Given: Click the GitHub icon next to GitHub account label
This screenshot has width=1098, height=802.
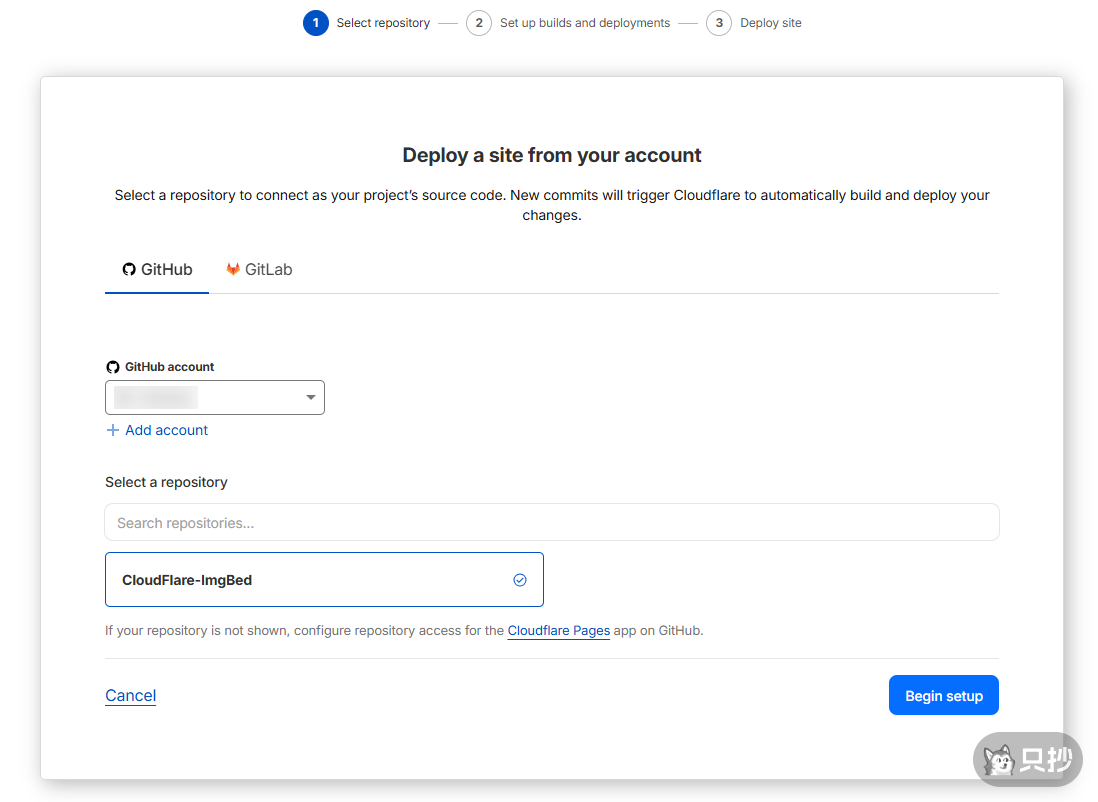Looking at the screenshot, I should tap(113, 367).
